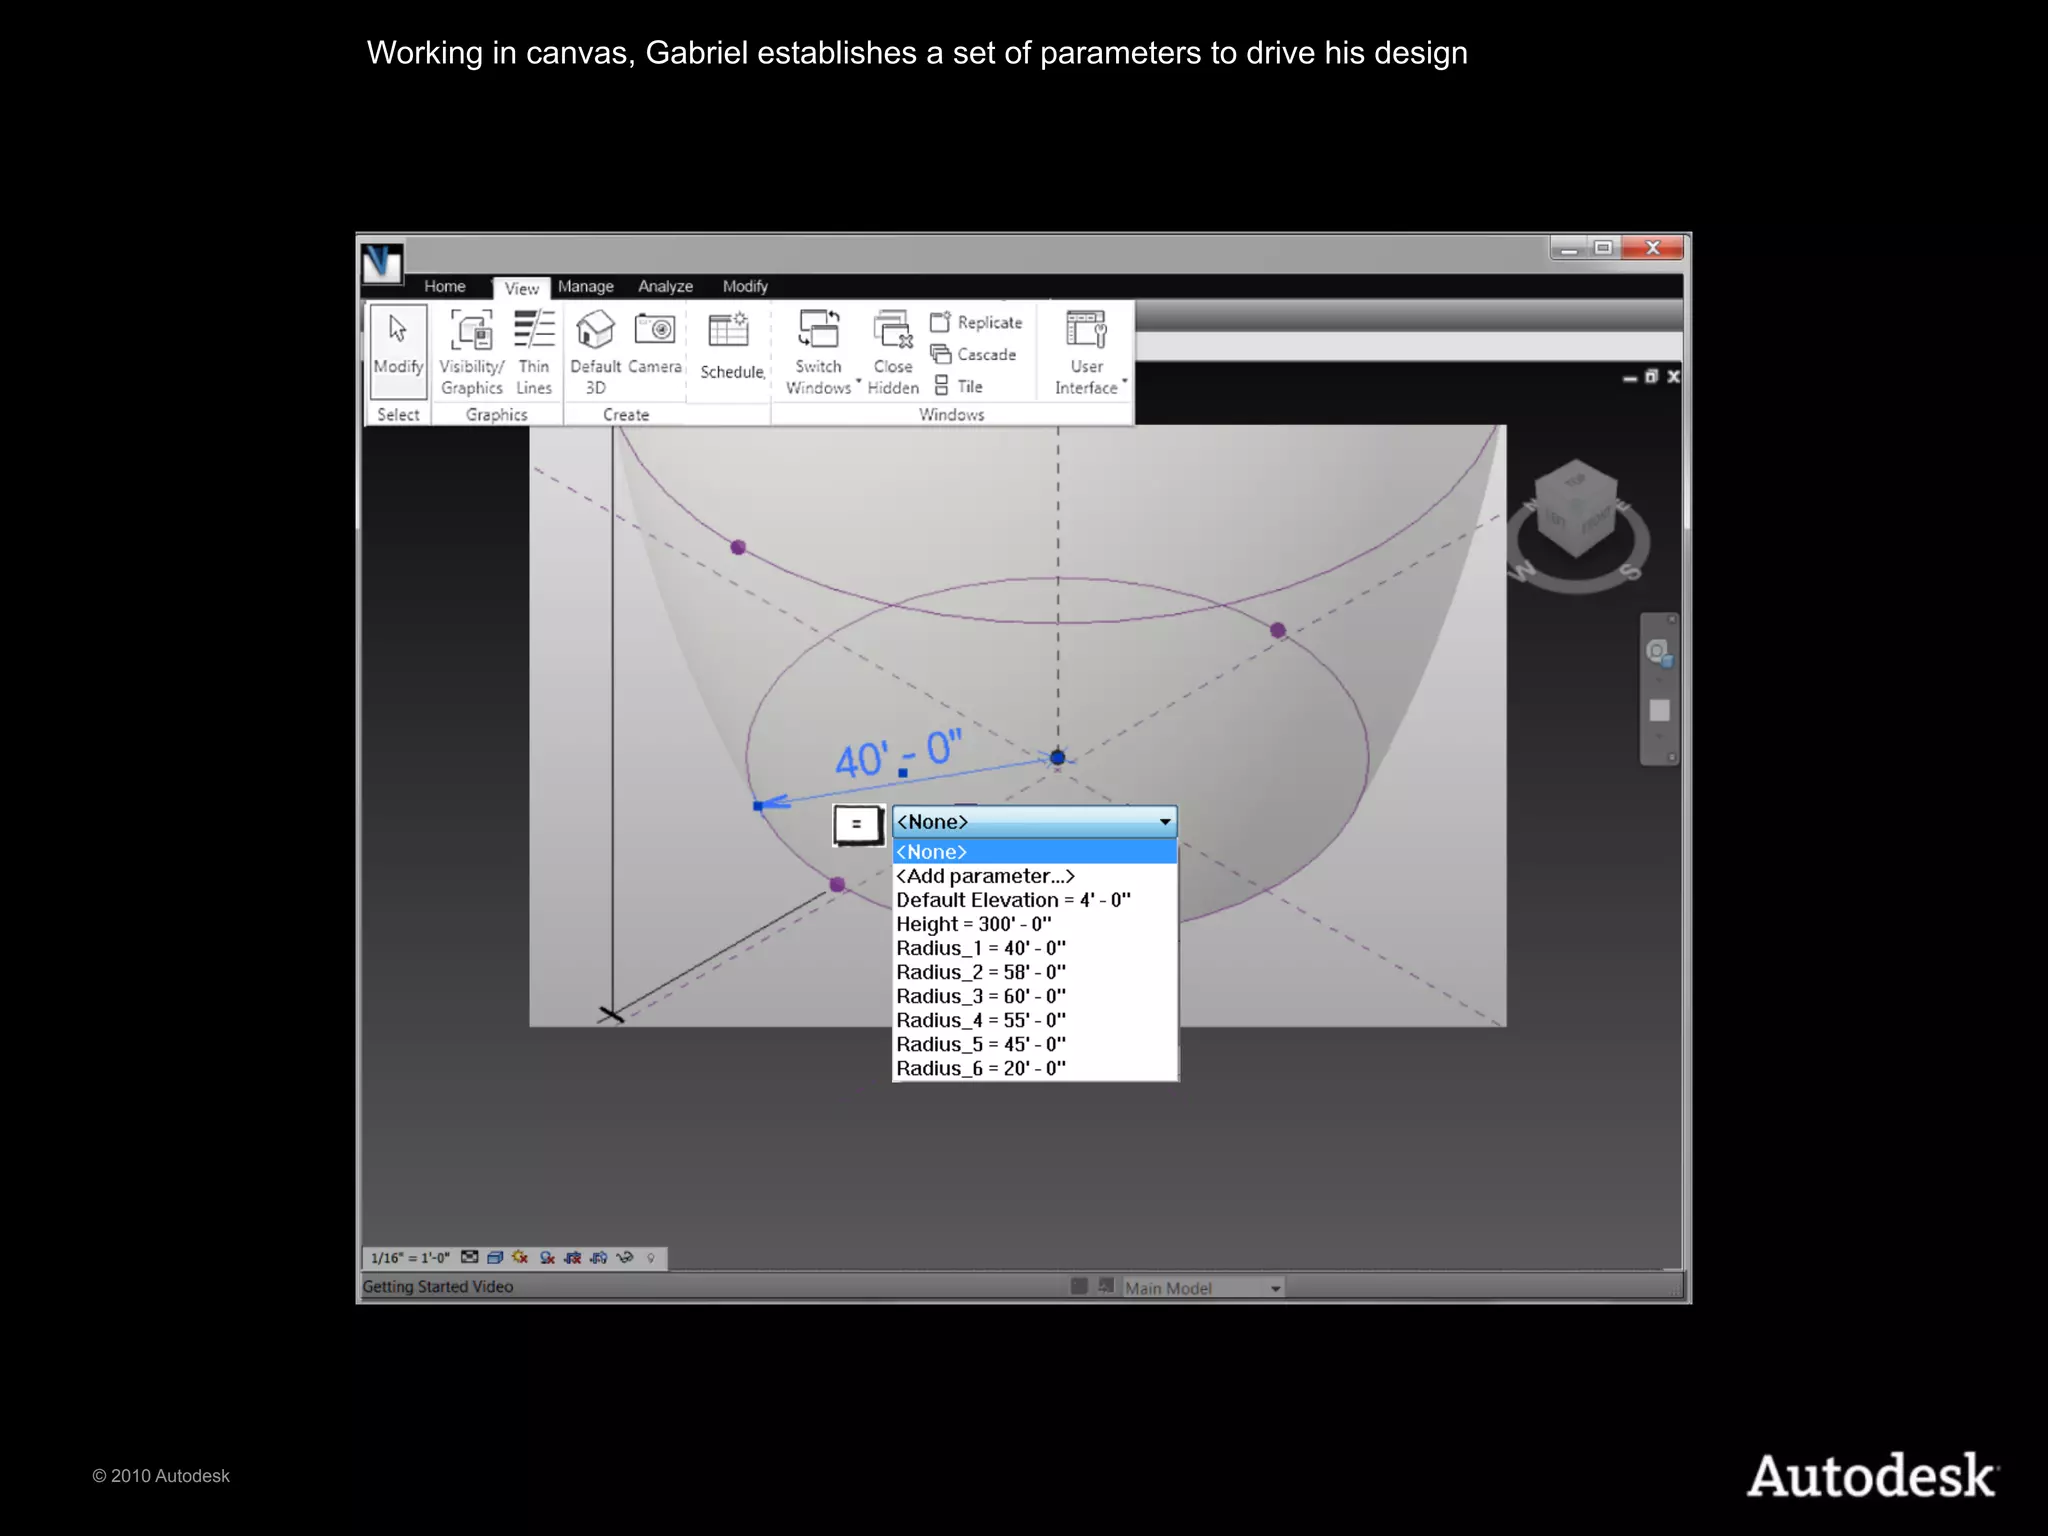Screen dimensions: 2048x1536
Task: Open Switch Windows dropdown
Action: [820, 352]
